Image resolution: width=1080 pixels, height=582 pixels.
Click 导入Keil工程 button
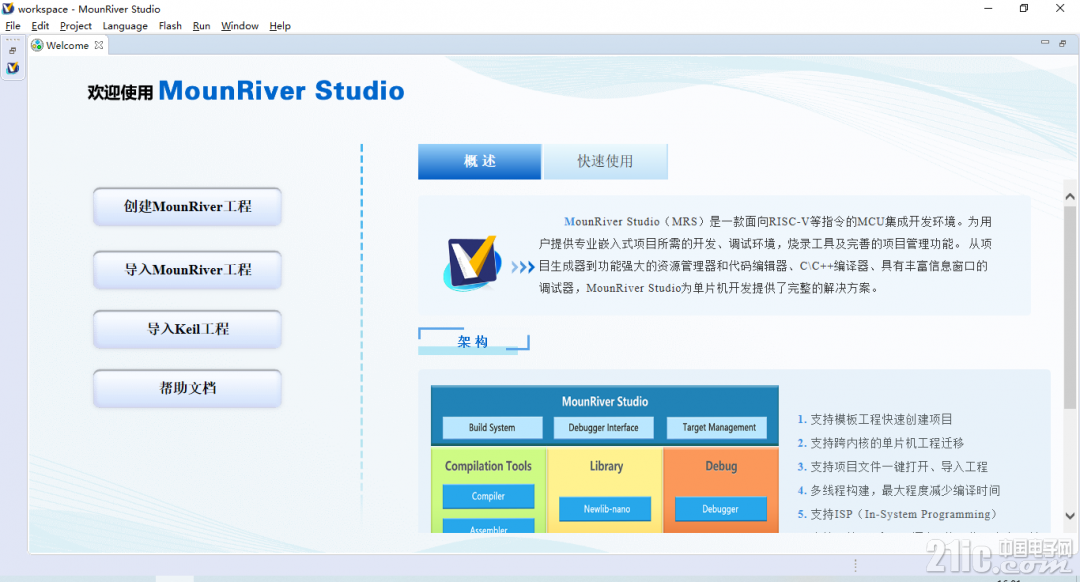coord(187,329)
